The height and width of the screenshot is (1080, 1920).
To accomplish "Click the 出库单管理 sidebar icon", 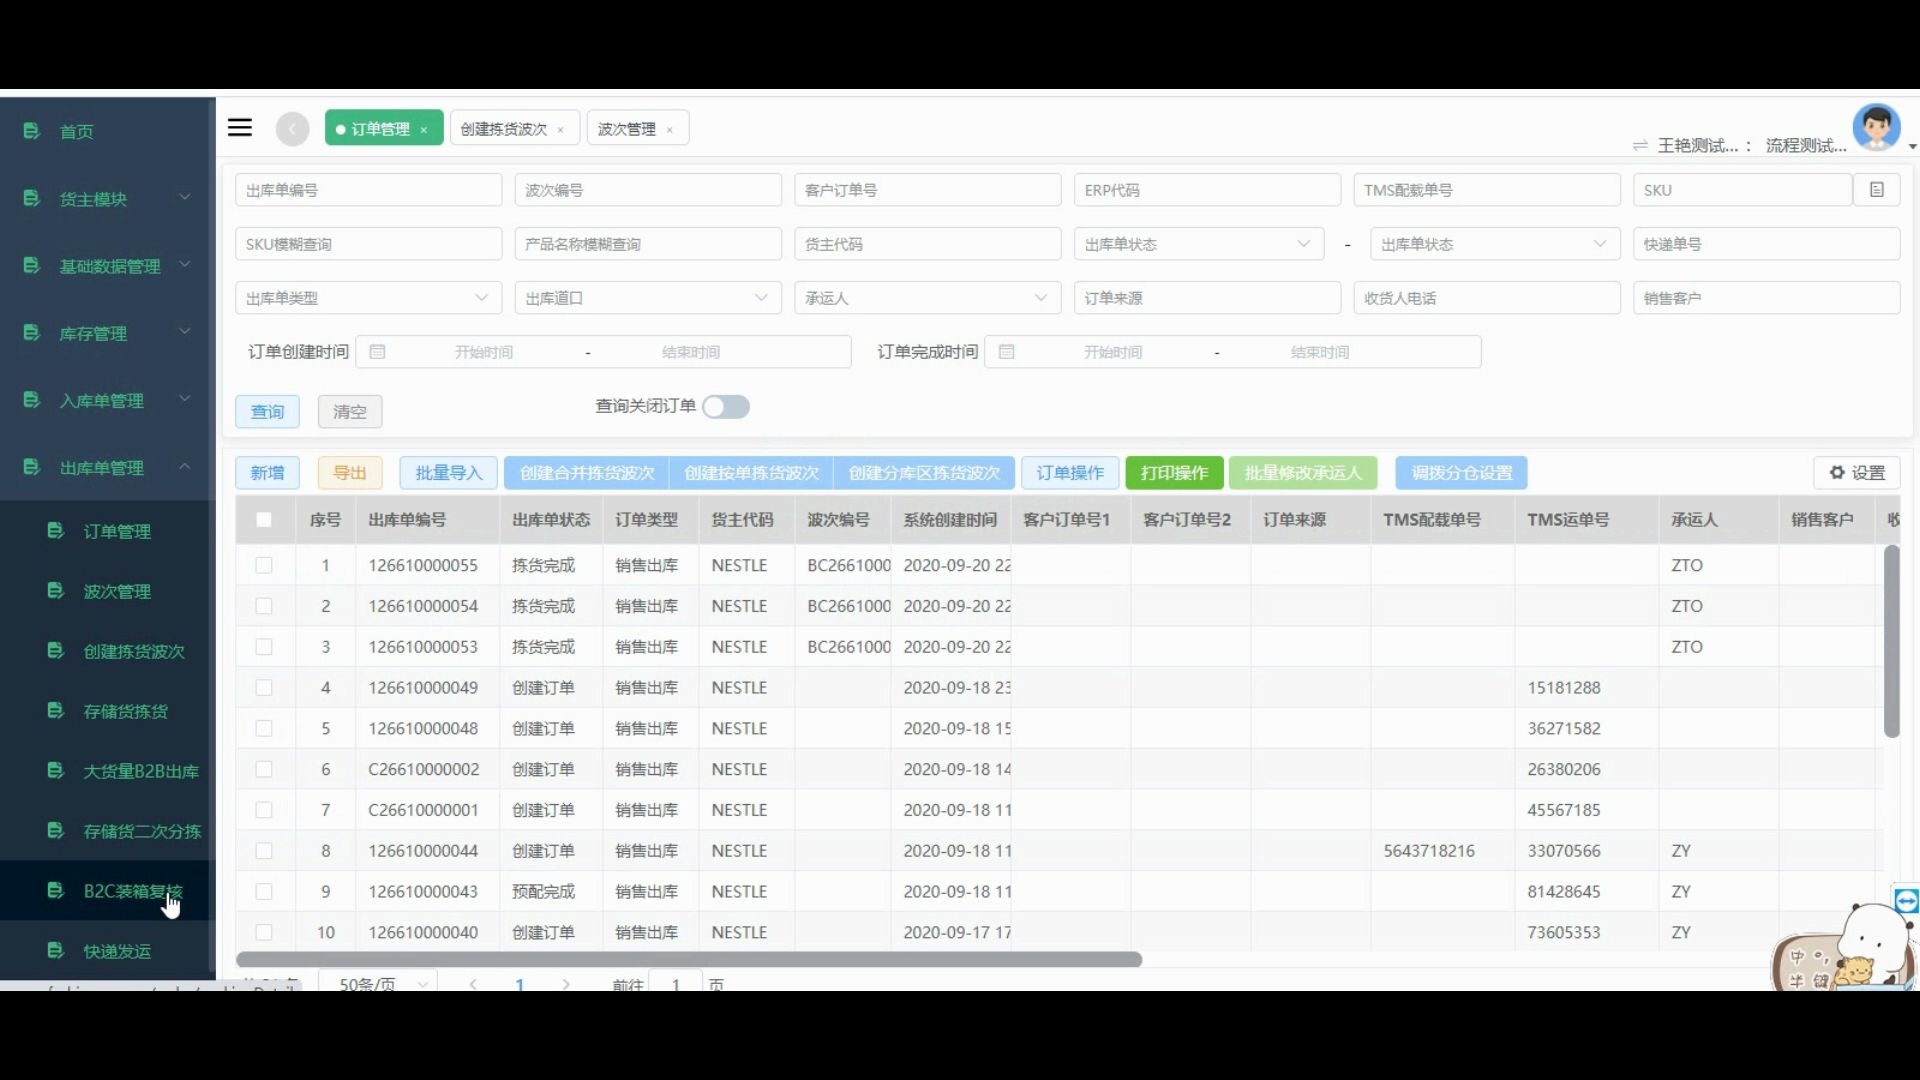I will point(31,467).
